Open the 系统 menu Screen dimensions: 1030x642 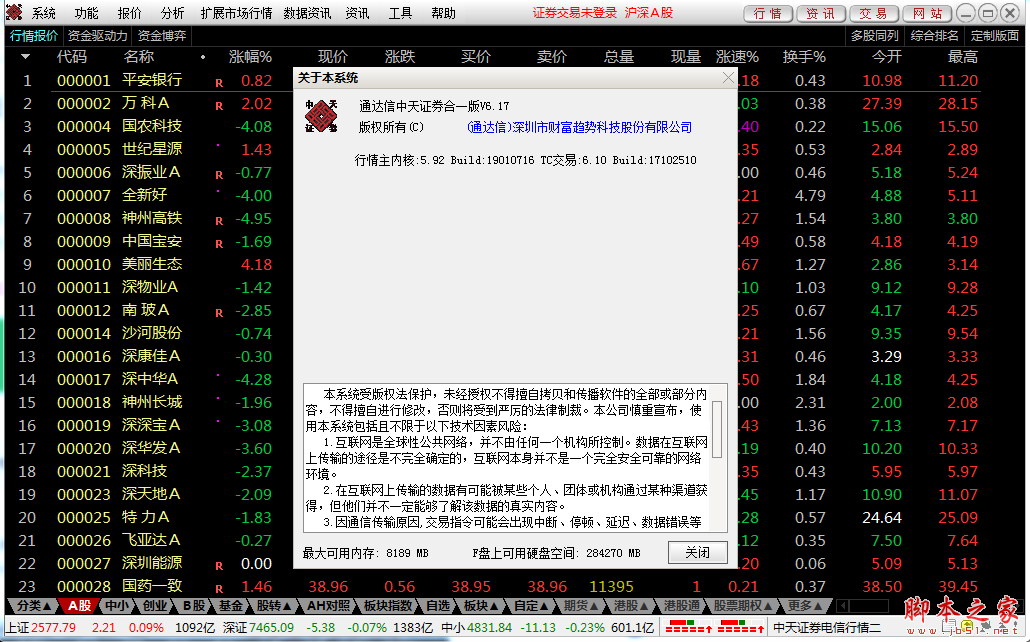click(43, 13)
